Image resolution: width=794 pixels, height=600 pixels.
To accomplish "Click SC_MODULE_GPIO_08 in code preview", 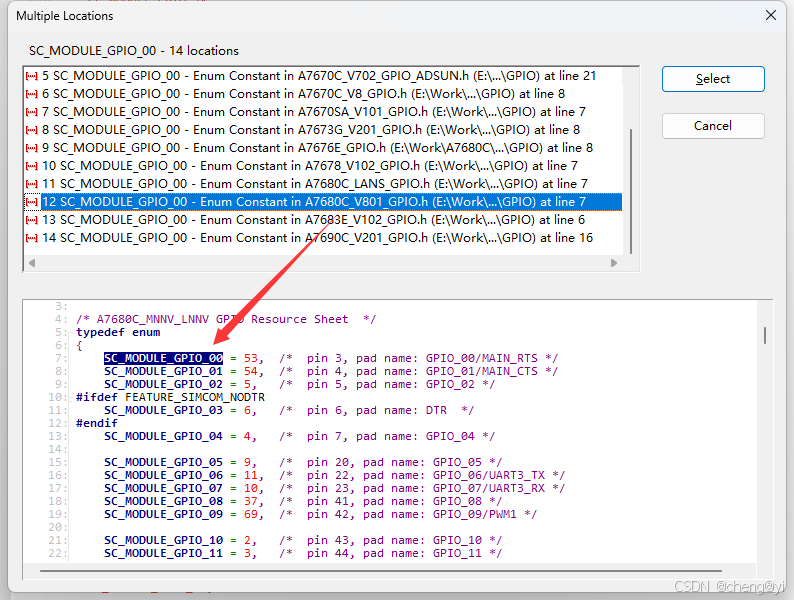I will point(164,502).
